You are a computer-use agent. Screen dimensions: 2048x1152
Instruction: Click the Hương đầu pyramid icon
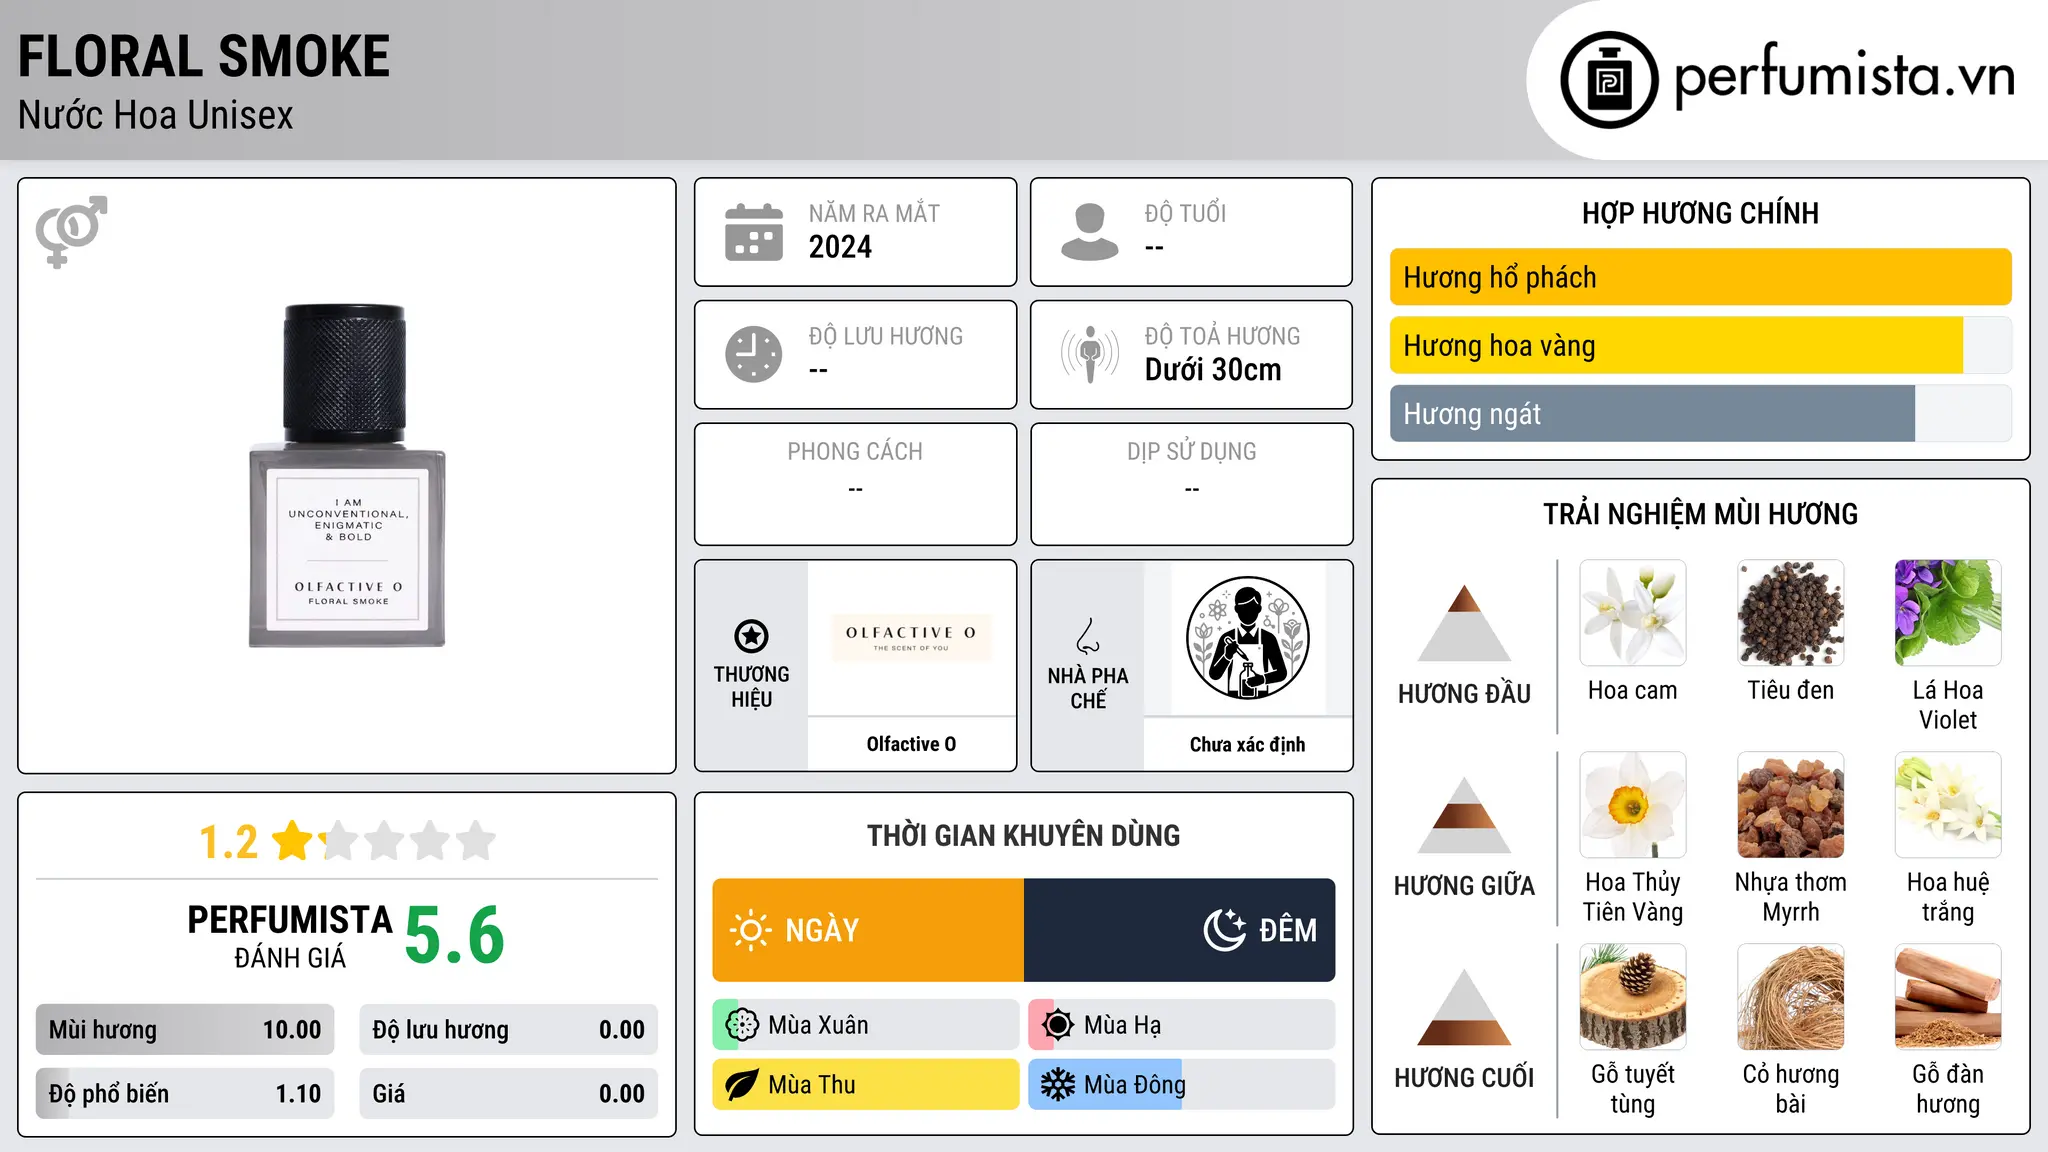(x=1464, y=623)
